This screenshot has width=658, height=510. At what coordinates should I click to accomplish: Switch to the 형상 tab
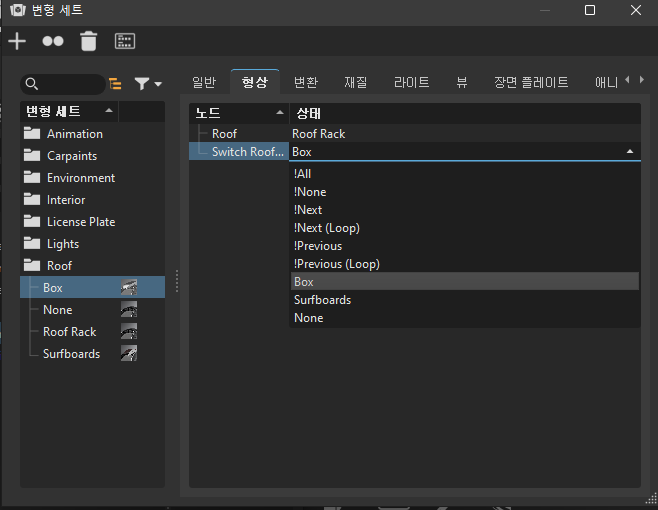tap(255, 82)
